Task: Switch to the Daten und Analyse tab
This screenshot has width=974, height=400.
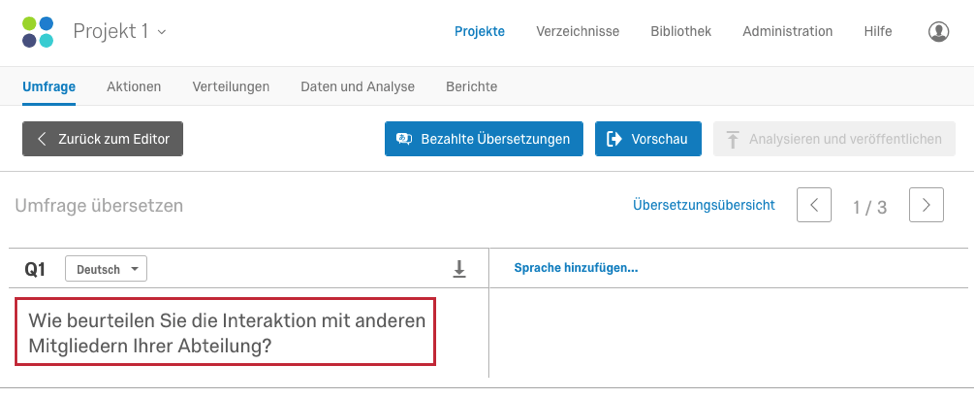Action: pyautogui.click(x=358, y=87)
